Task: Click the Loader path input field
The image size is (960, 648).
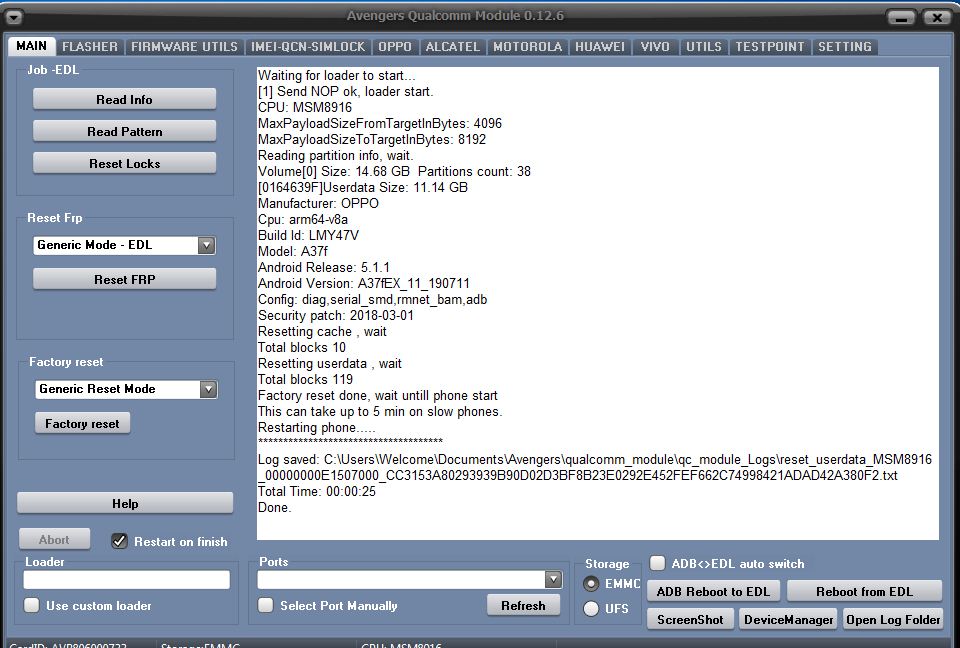Action: (x=127, y=579)
